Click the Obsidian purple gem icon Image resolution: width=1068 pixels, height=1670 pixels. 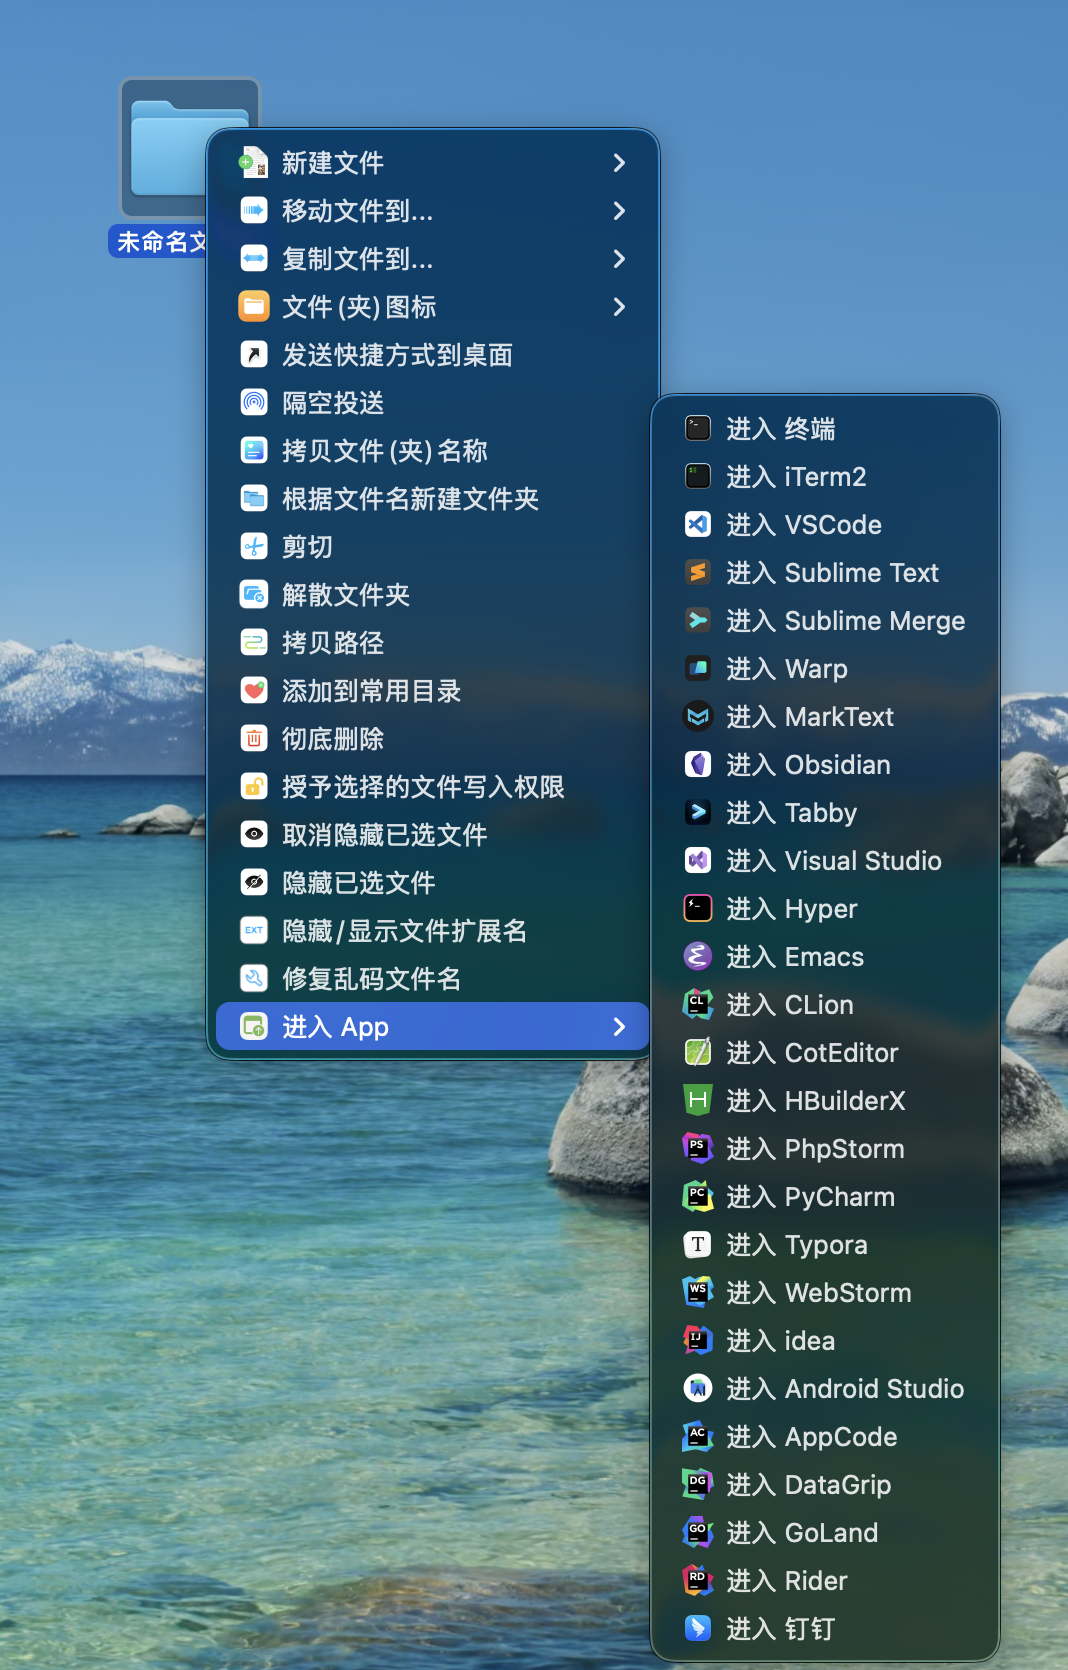click(x=698, y=765)
